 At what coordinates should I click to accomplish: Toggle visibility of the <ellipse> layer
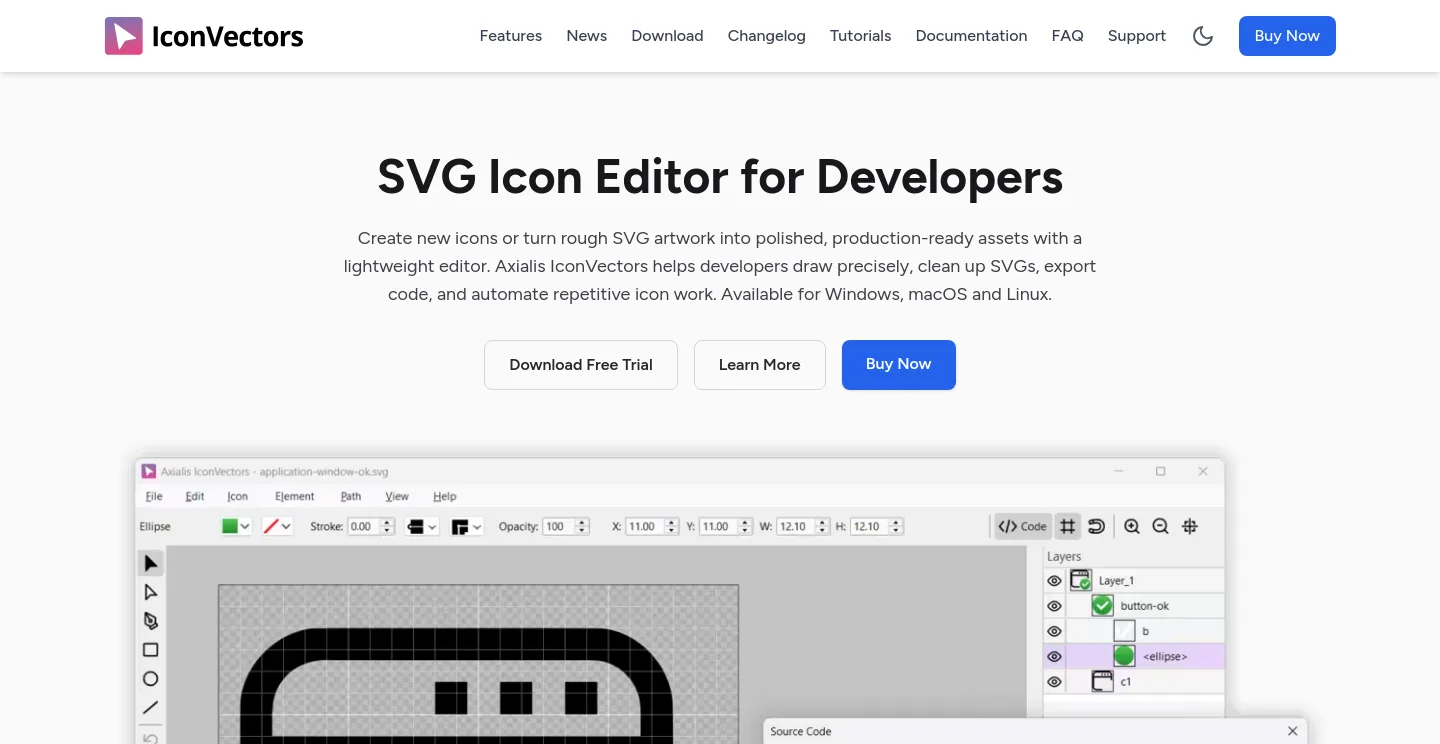[1054, 657]
